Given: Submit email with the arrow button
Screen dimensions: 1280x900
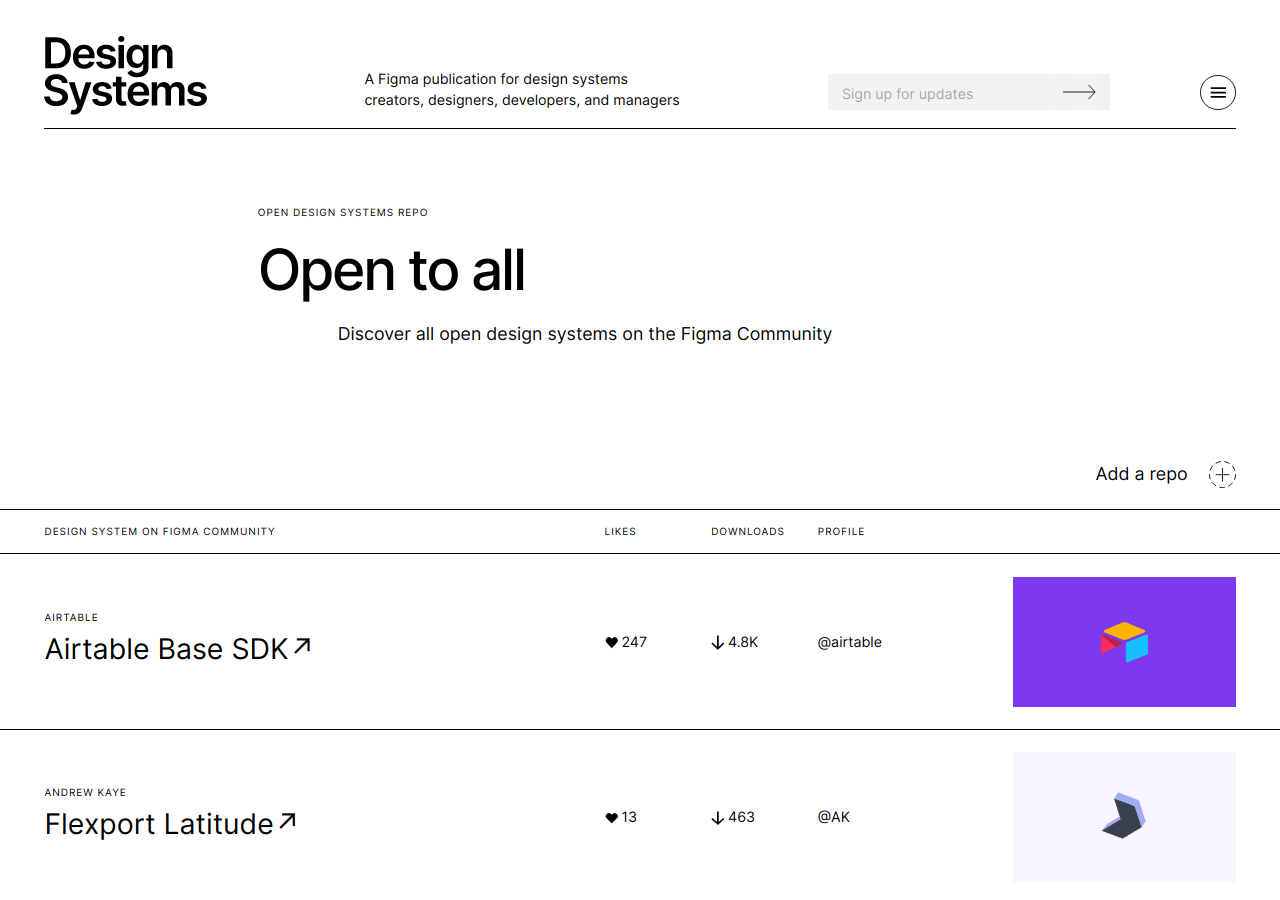Looking at the screenshot, I should [1079, 92].
